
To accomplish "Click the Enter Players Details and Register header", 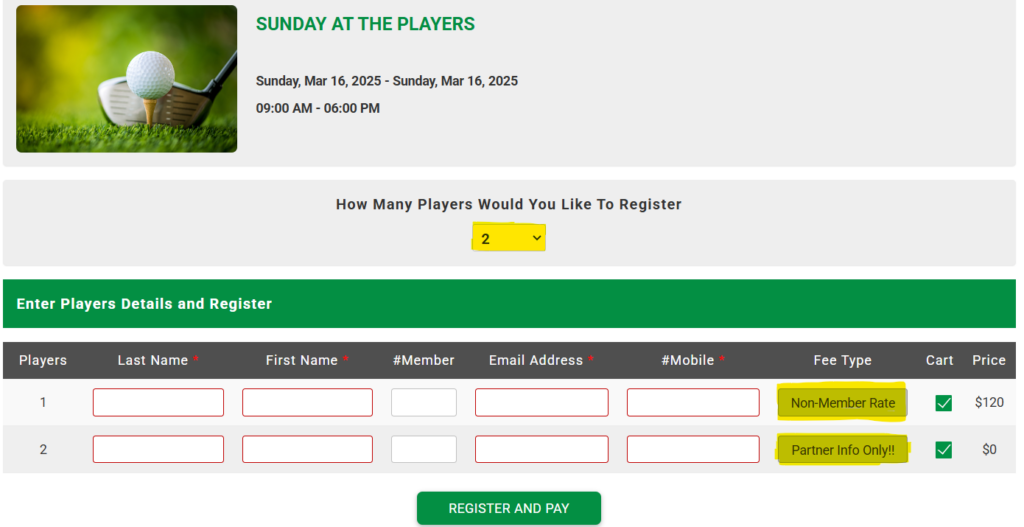I will 144,304.
